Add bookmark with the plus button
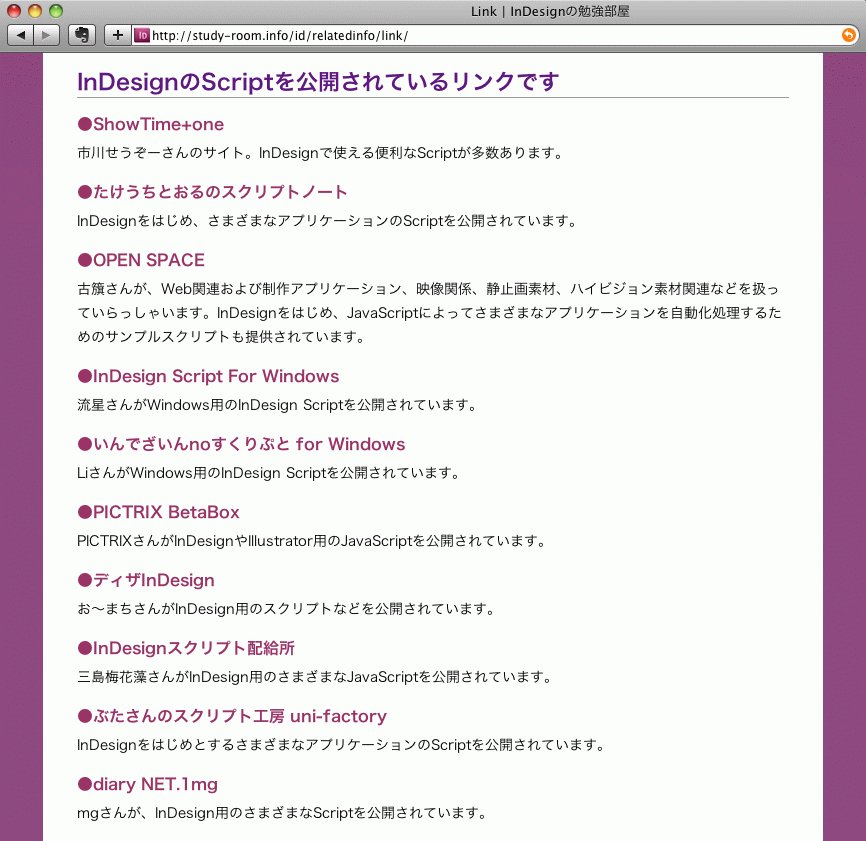866x841 pixels. tap(118, 35)
